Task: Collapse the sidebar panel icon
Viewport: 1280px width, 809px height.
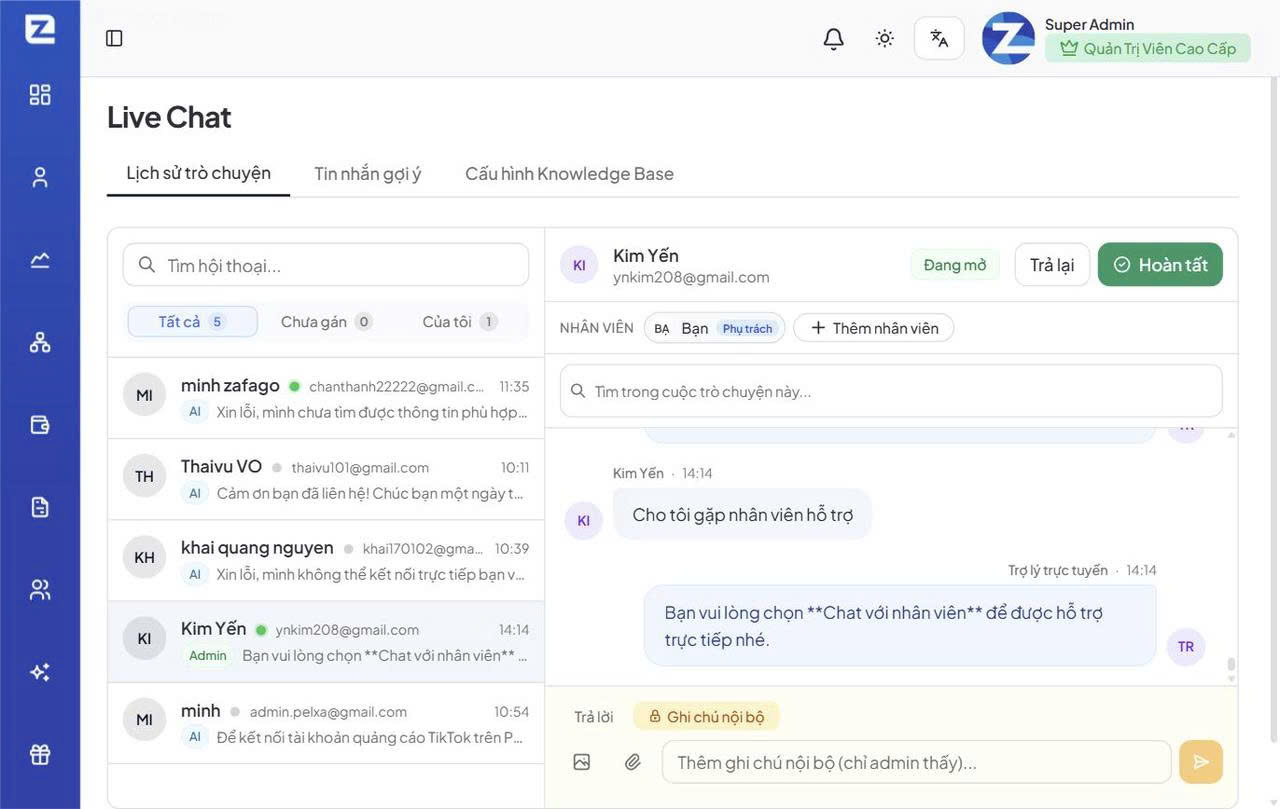Action: (114, 38)
